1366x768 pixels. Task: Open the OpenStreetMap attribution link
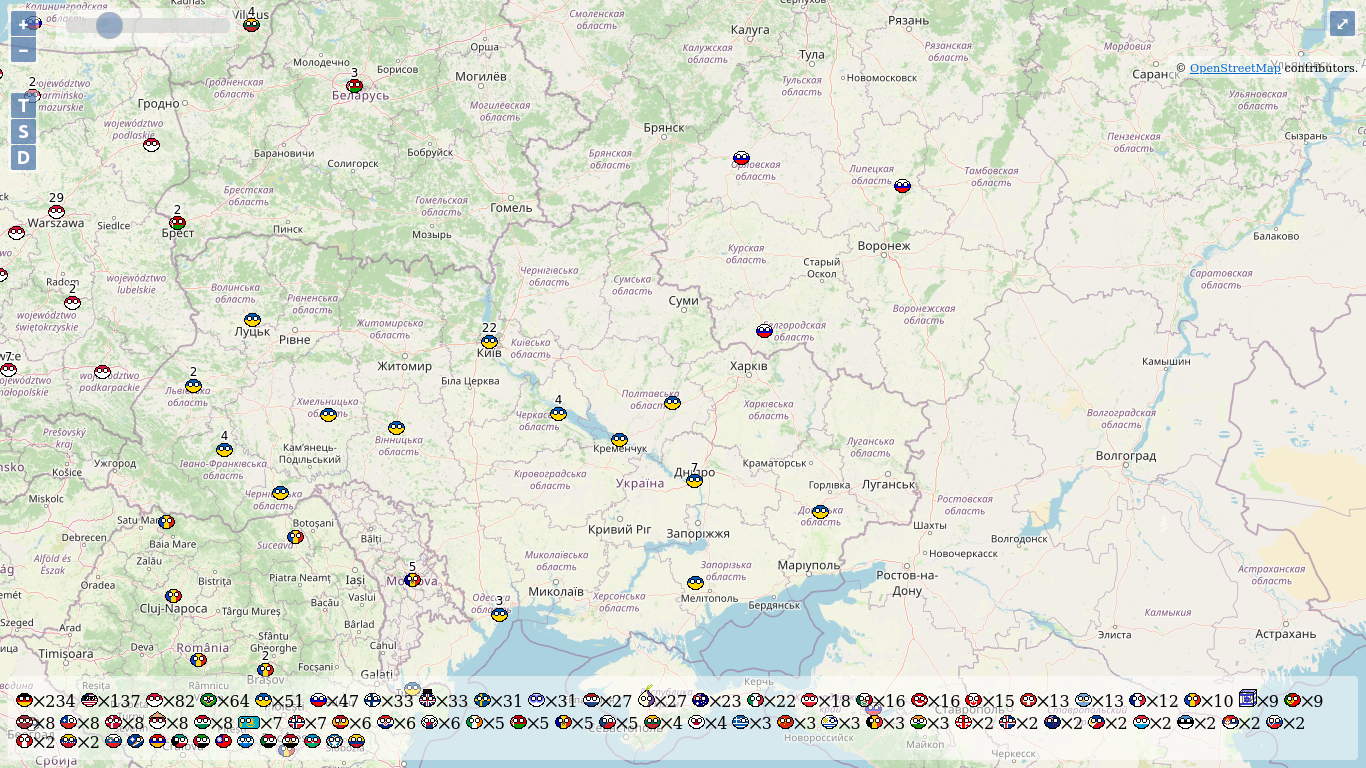coord(1234,68)
